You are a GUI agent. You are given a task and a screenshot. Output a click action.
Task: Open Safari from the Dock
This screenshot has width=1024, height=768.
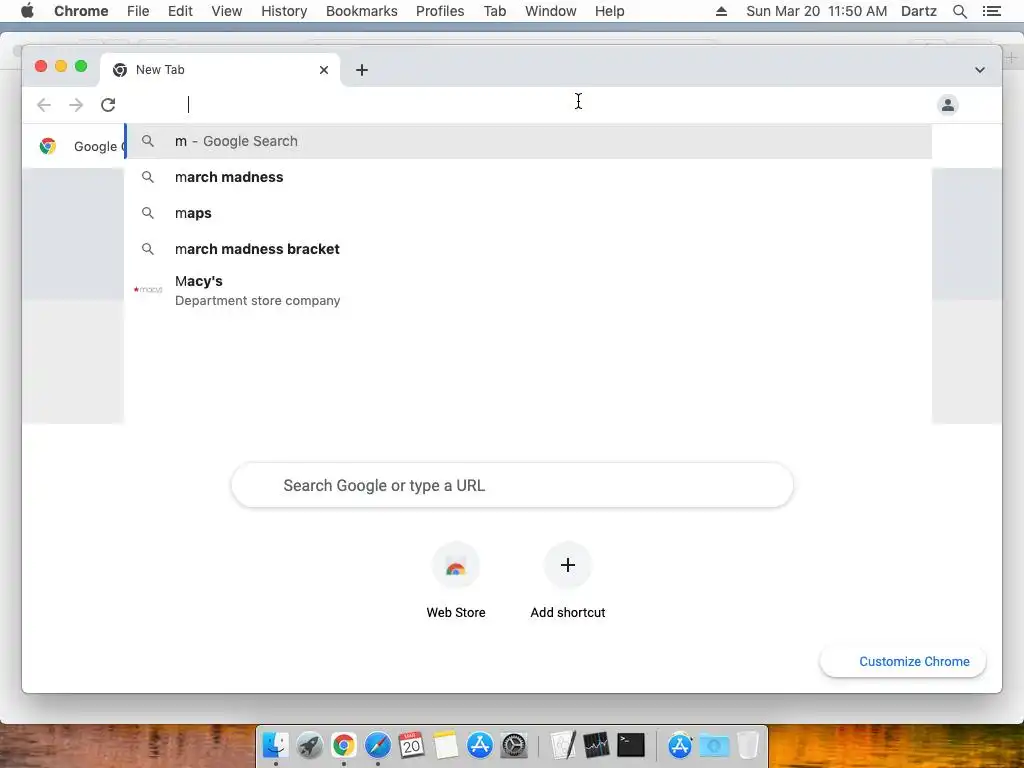[377, 745]
